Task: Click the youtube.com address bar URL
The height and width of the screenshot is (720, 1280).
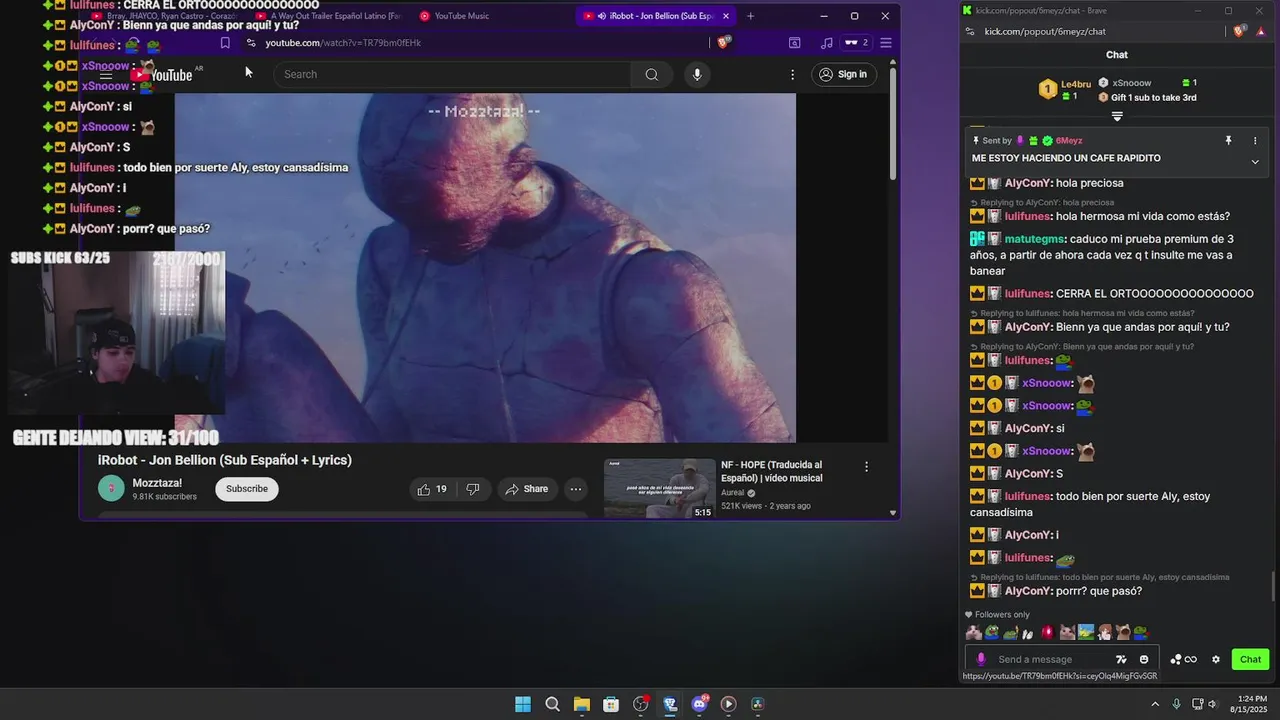Action: click(x=343, y=43)
